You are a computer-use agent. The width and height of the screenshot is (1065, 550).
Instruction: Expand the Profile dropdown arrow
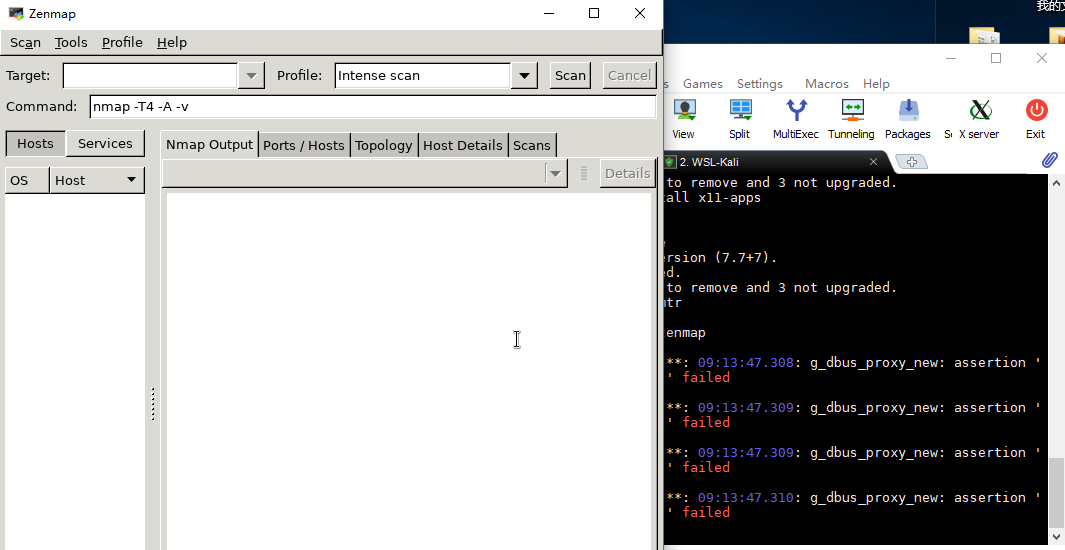524,75
